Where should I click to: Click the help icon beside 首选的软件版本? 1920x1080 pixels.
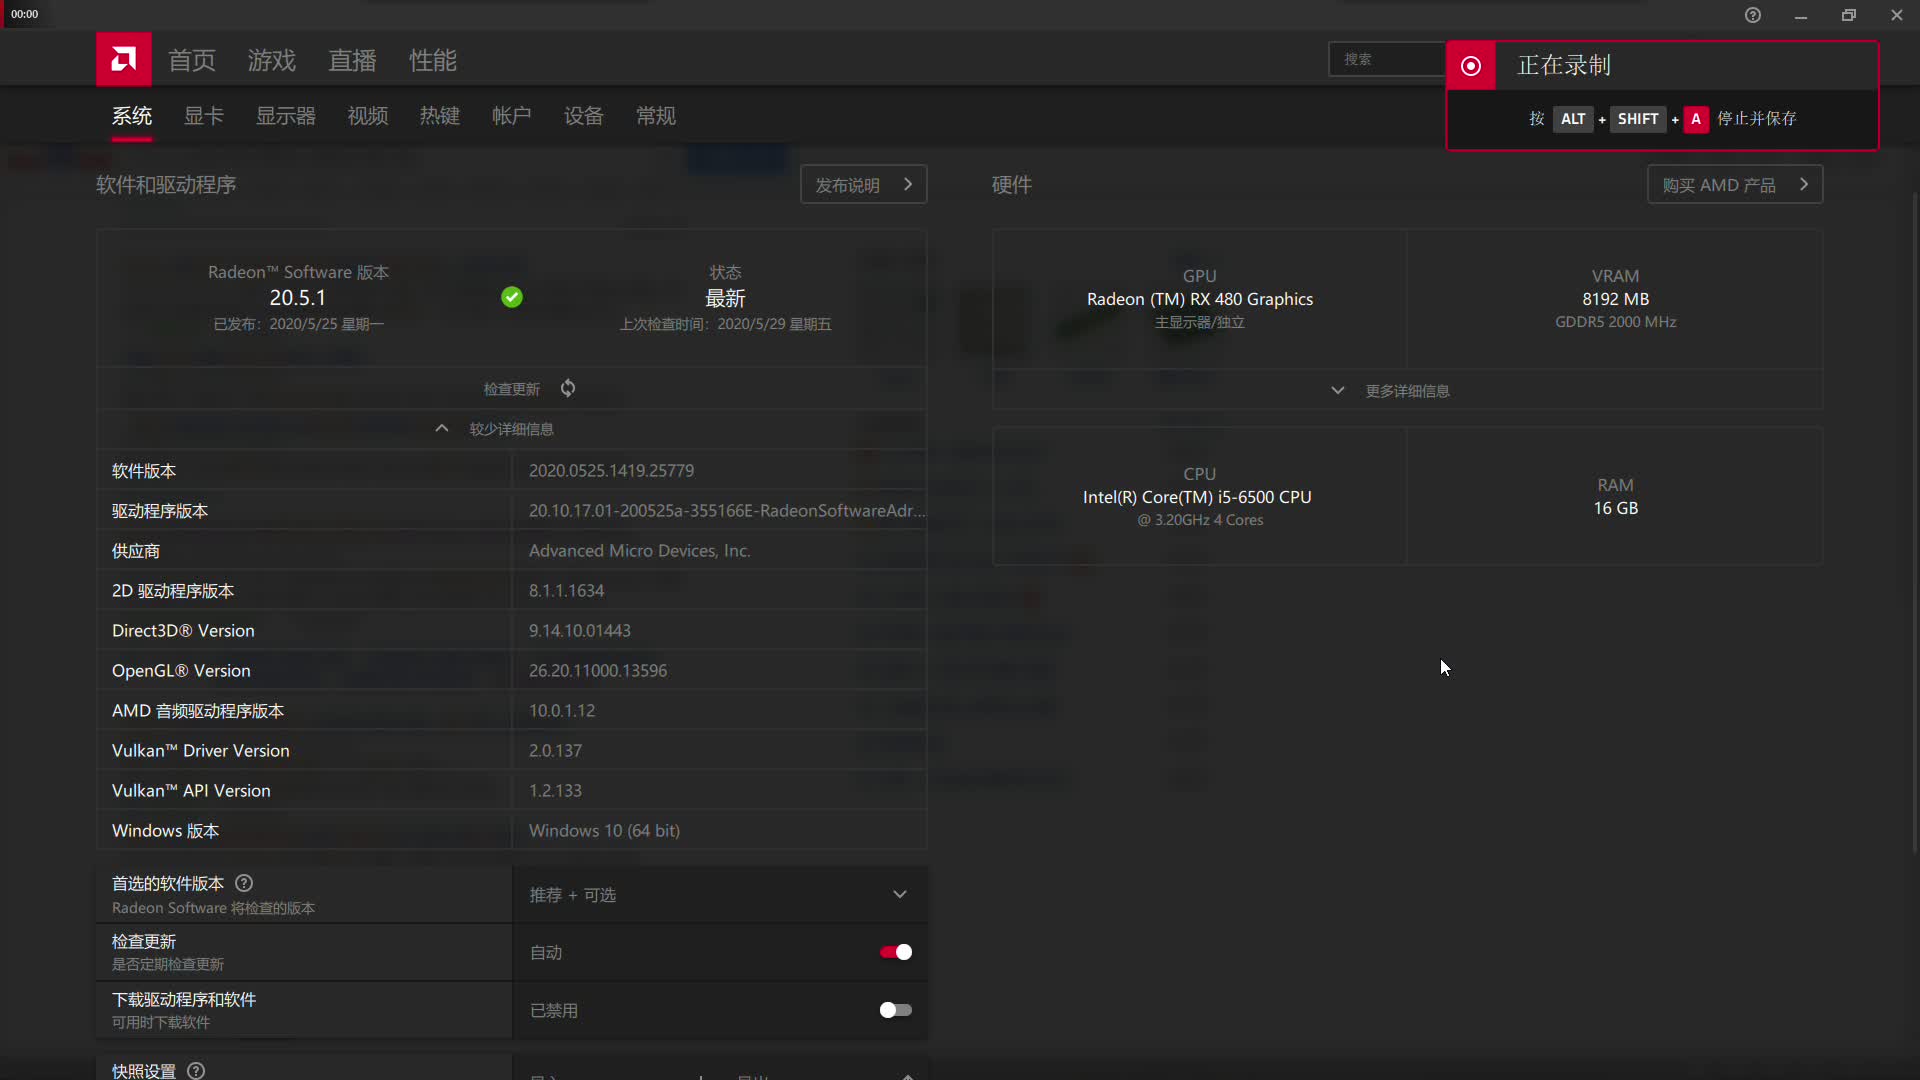pyautogui.click(x=243, y=884)
